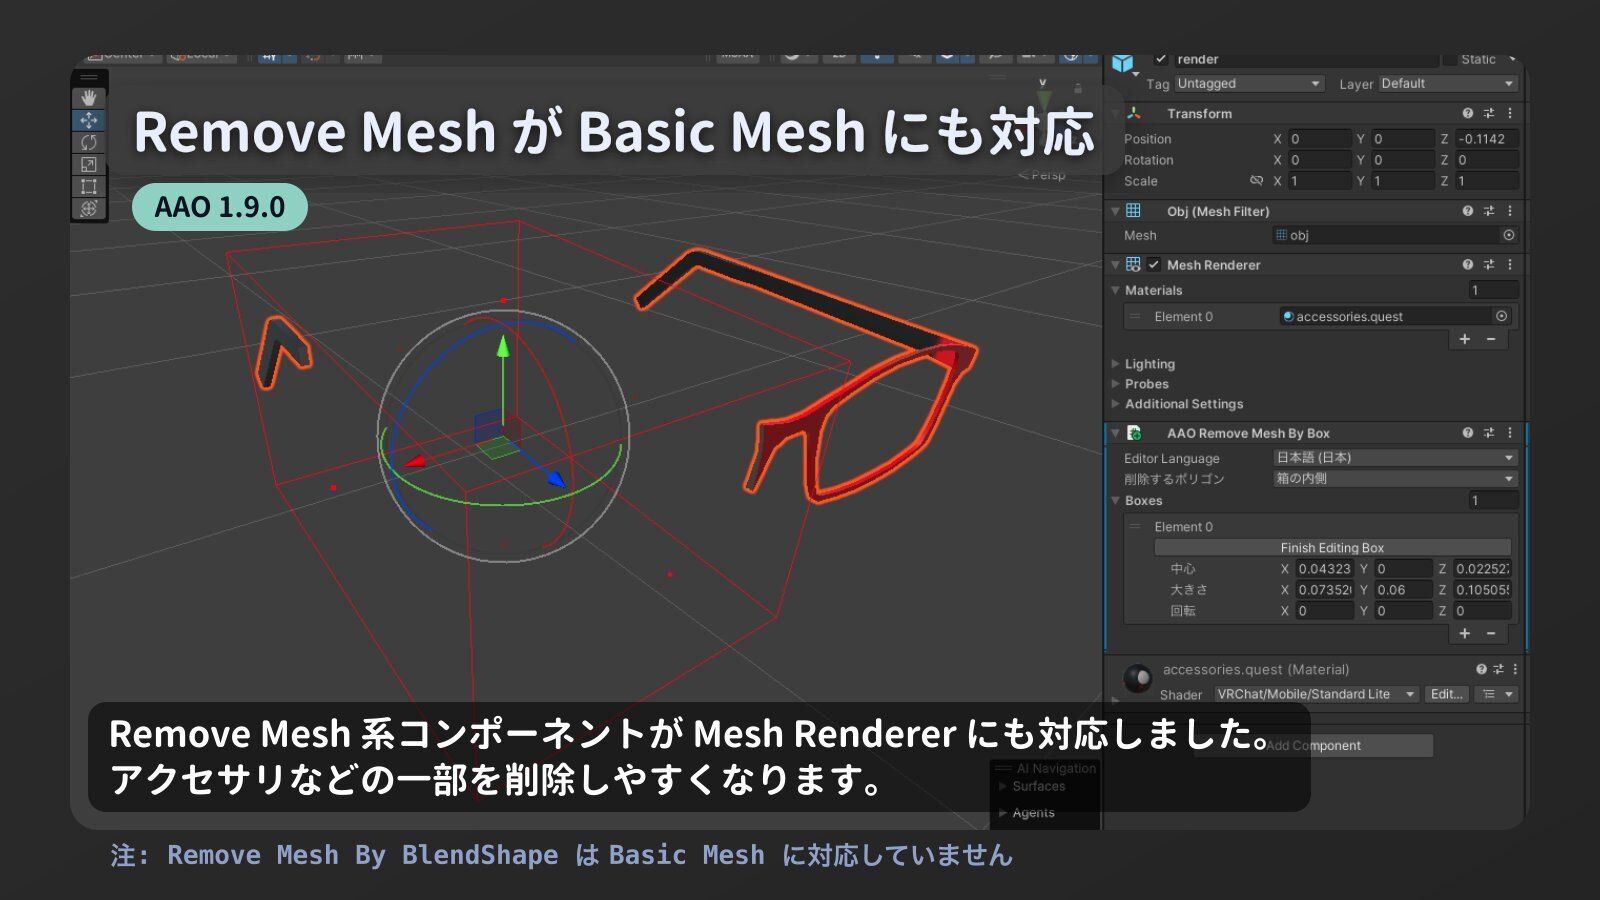Expand Additional Settings foldout
Viewport: 1600px width, 900px height.
[x=1183, y=404]
